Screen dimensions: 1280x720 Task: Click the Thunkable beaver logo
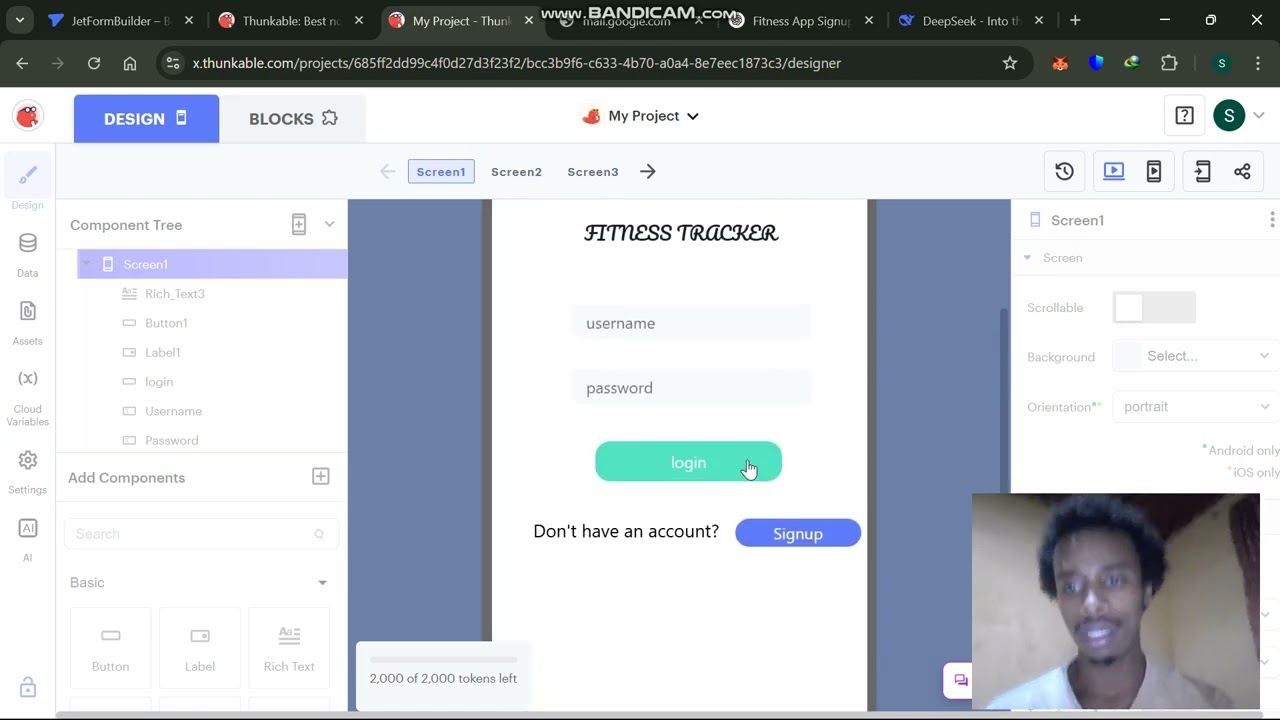coord(28,116)
